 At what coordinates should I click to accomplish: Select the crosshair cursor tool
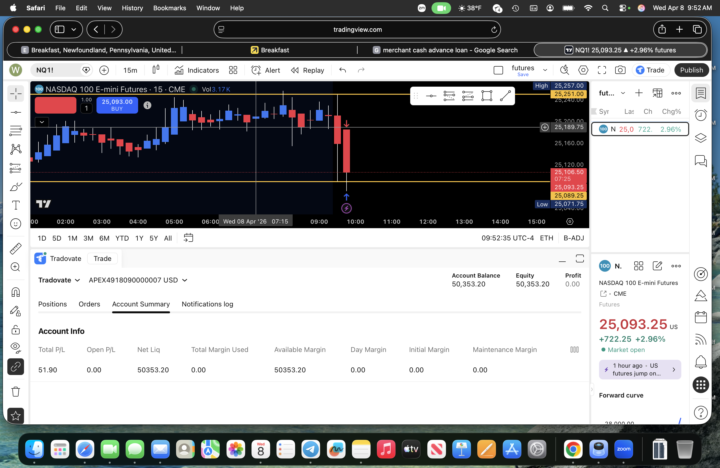(16, 93)
